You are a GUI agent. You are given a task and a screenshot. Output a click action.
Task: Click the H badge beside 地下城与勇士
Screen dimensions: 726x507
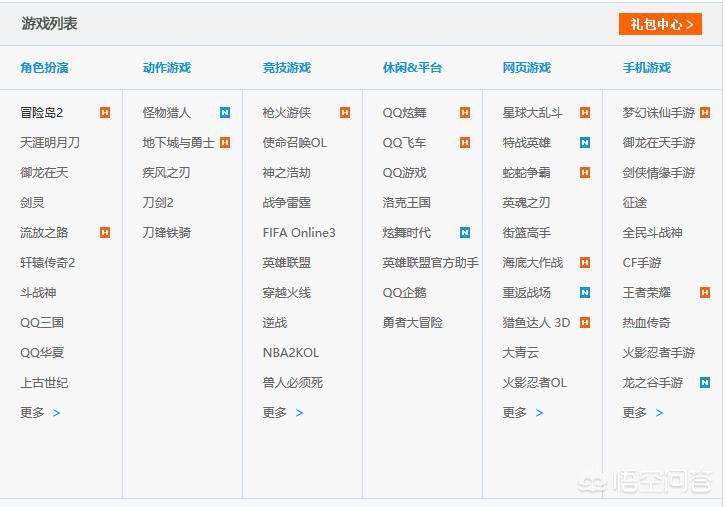[x=225, y=143]
